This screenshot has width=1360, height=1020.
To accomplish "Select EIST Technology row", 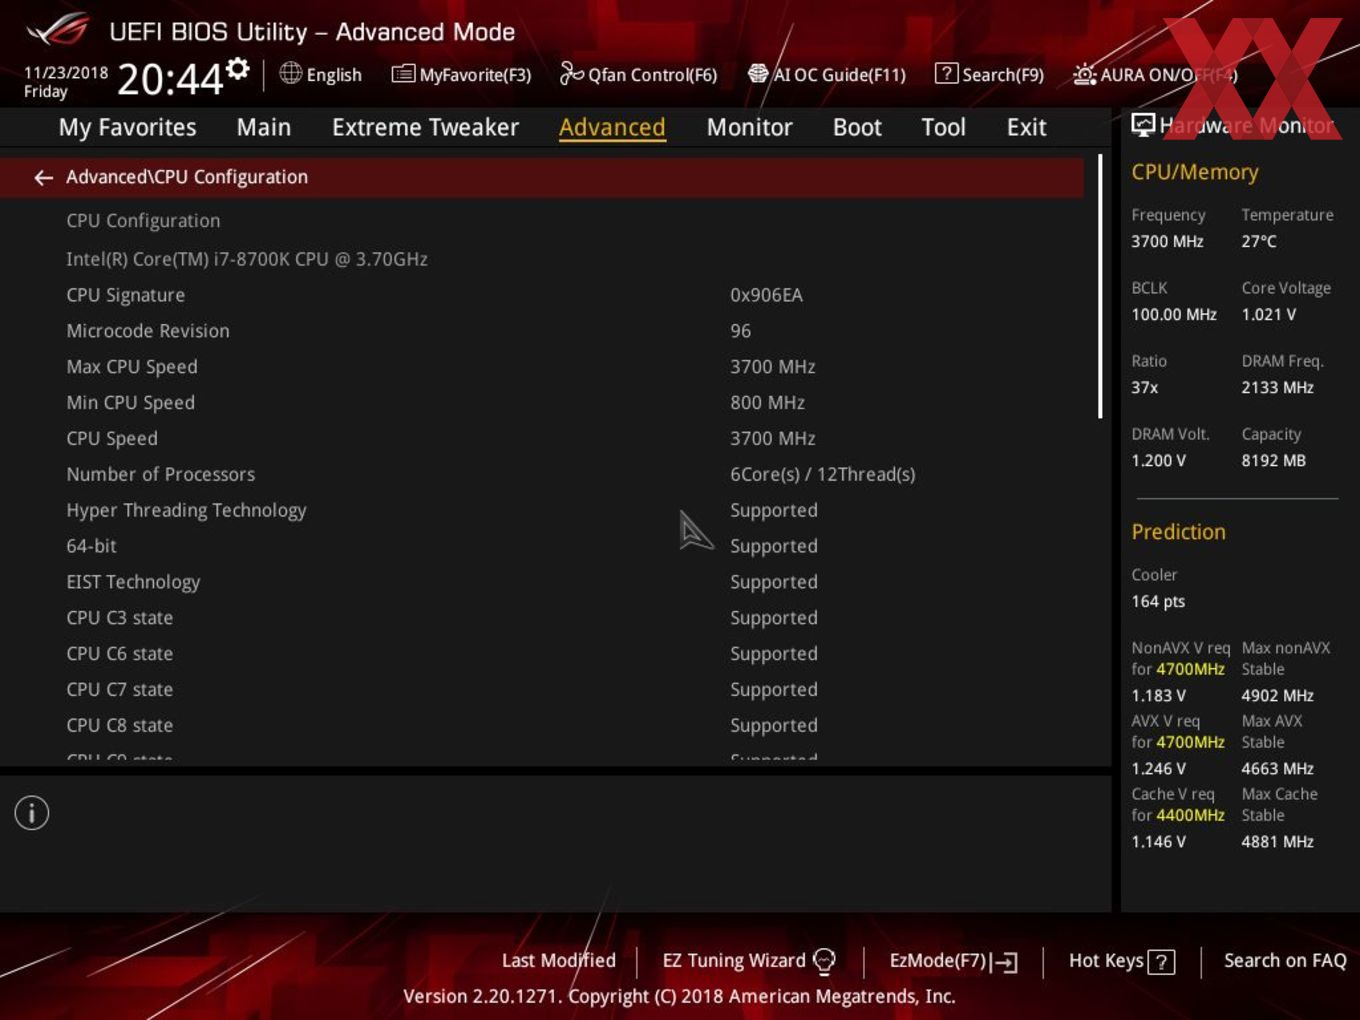I will tap(541, 582).
